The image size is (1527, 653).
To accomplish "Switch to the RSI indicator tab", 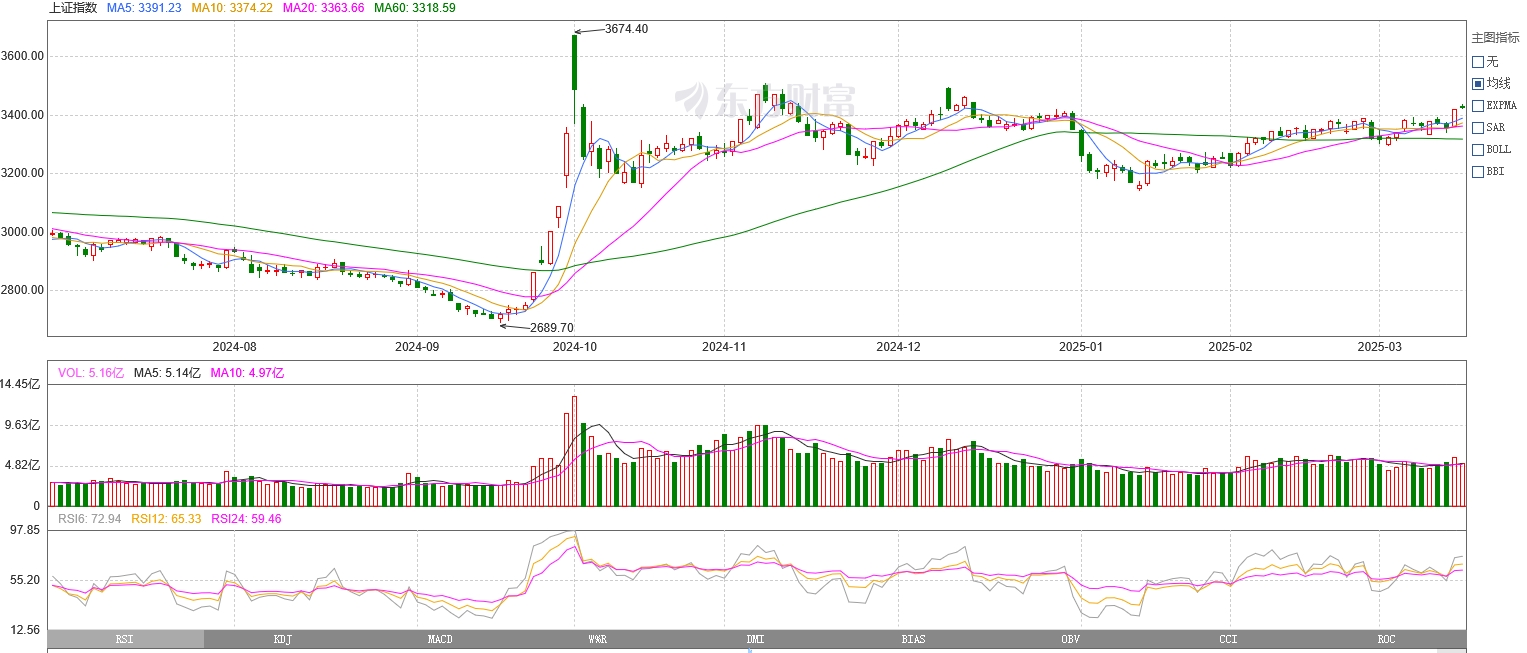I will (x=125, y=639).
